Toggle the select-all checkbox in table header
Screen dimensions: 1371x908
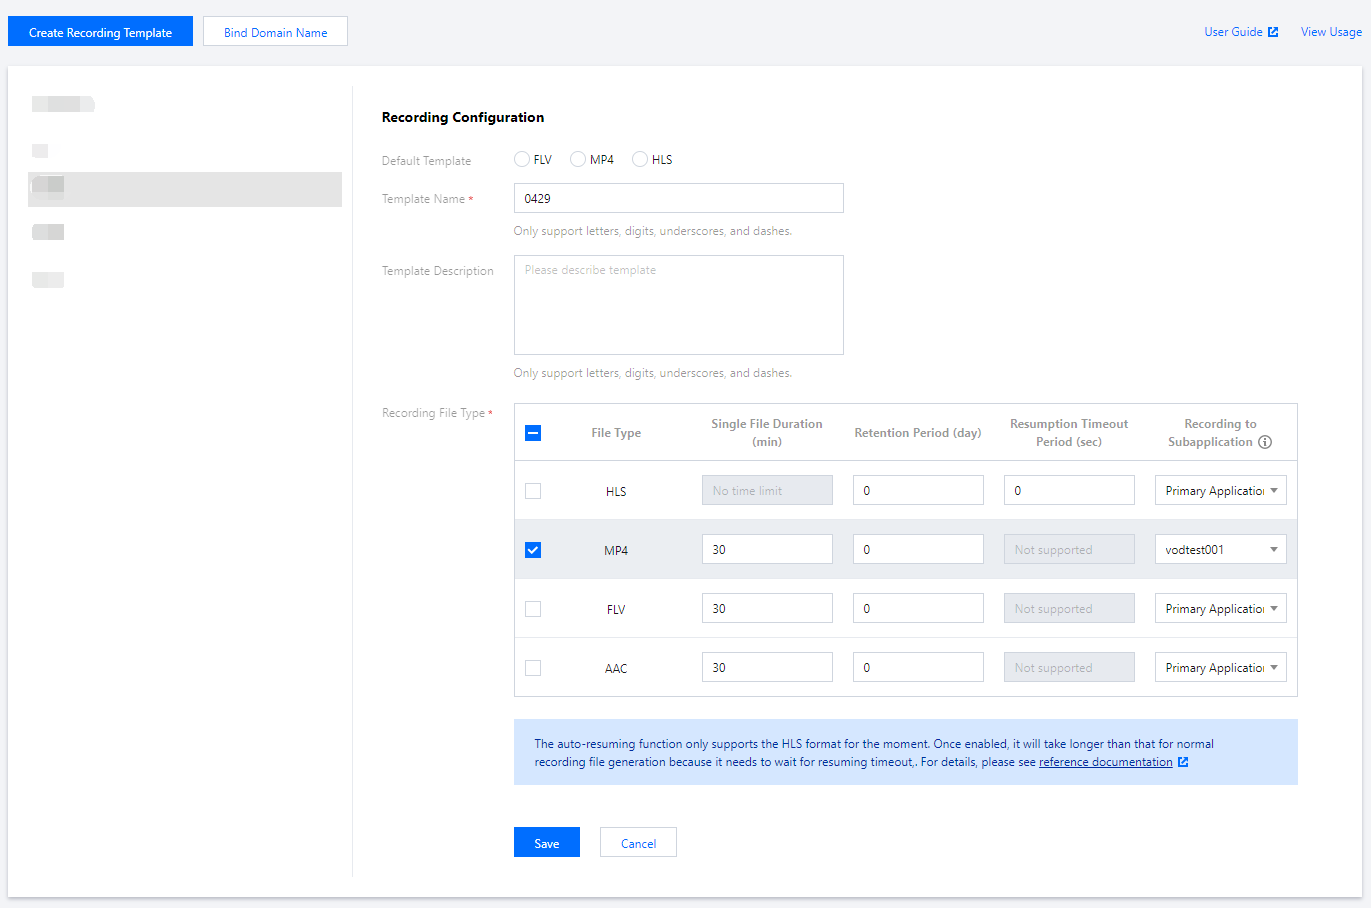point(533,433)
